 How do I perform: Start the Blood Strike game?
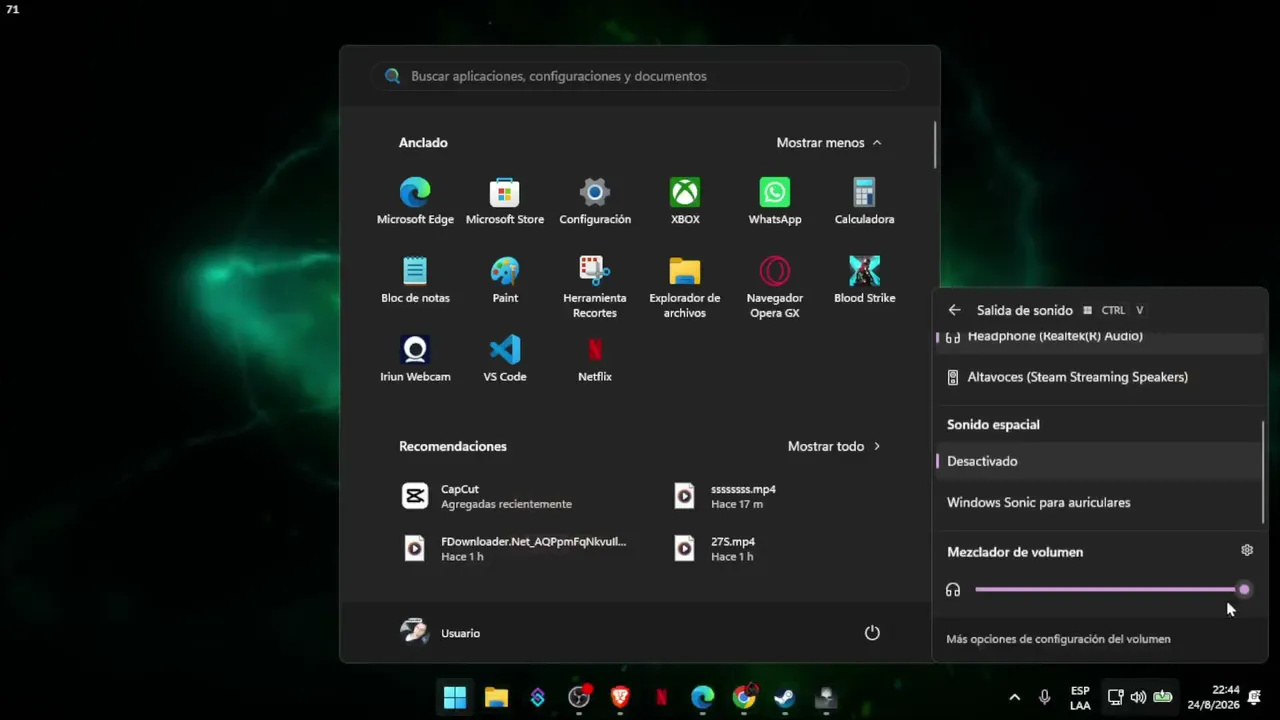click(865, 280)
